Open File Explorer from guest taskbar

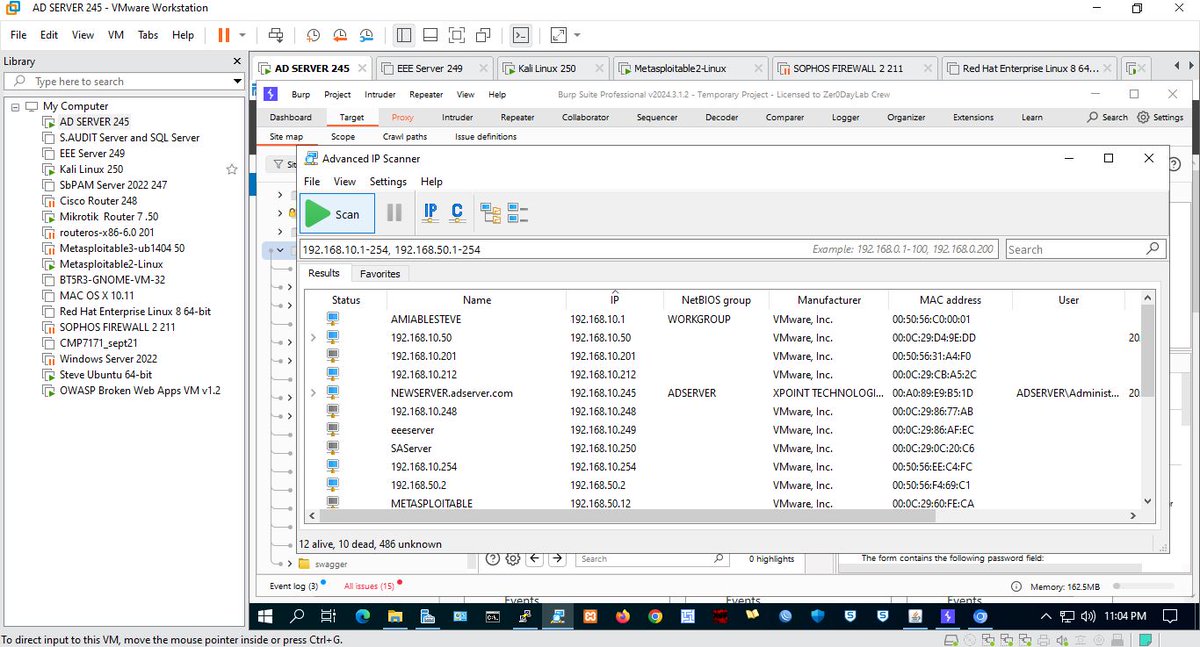tap(395, 616)
